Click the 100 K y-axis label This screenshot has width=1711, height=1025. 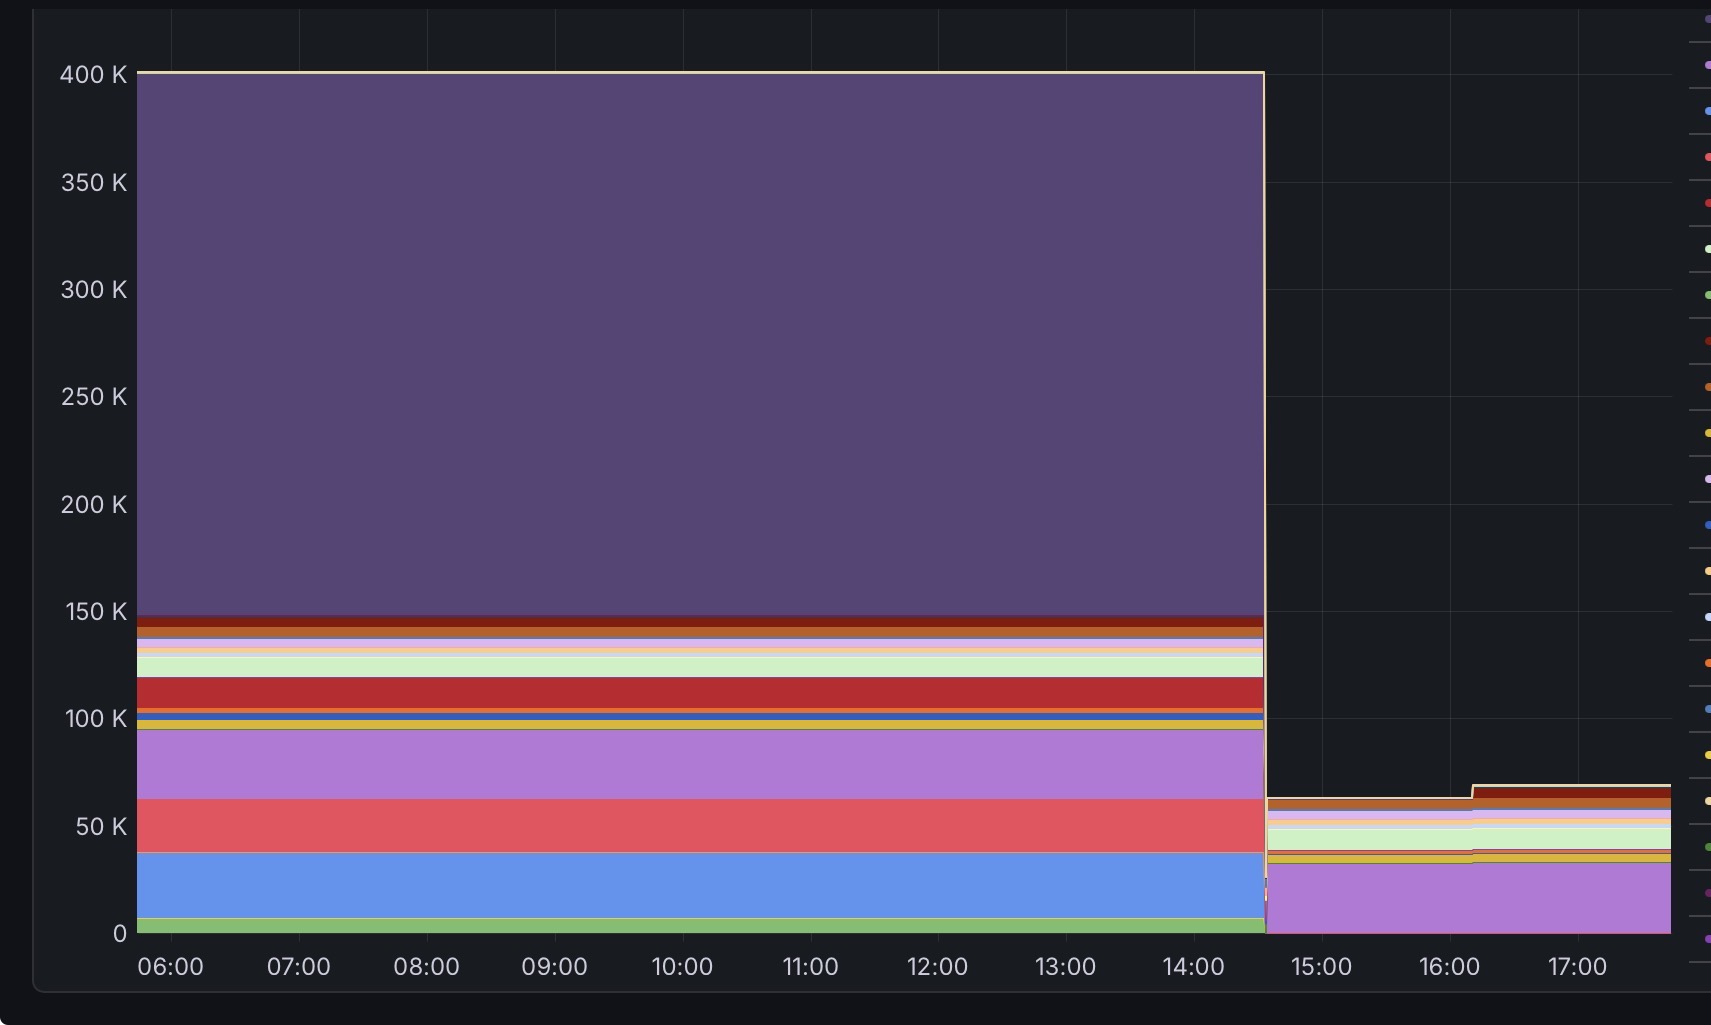pyautogui.click(x=95, y=719)
